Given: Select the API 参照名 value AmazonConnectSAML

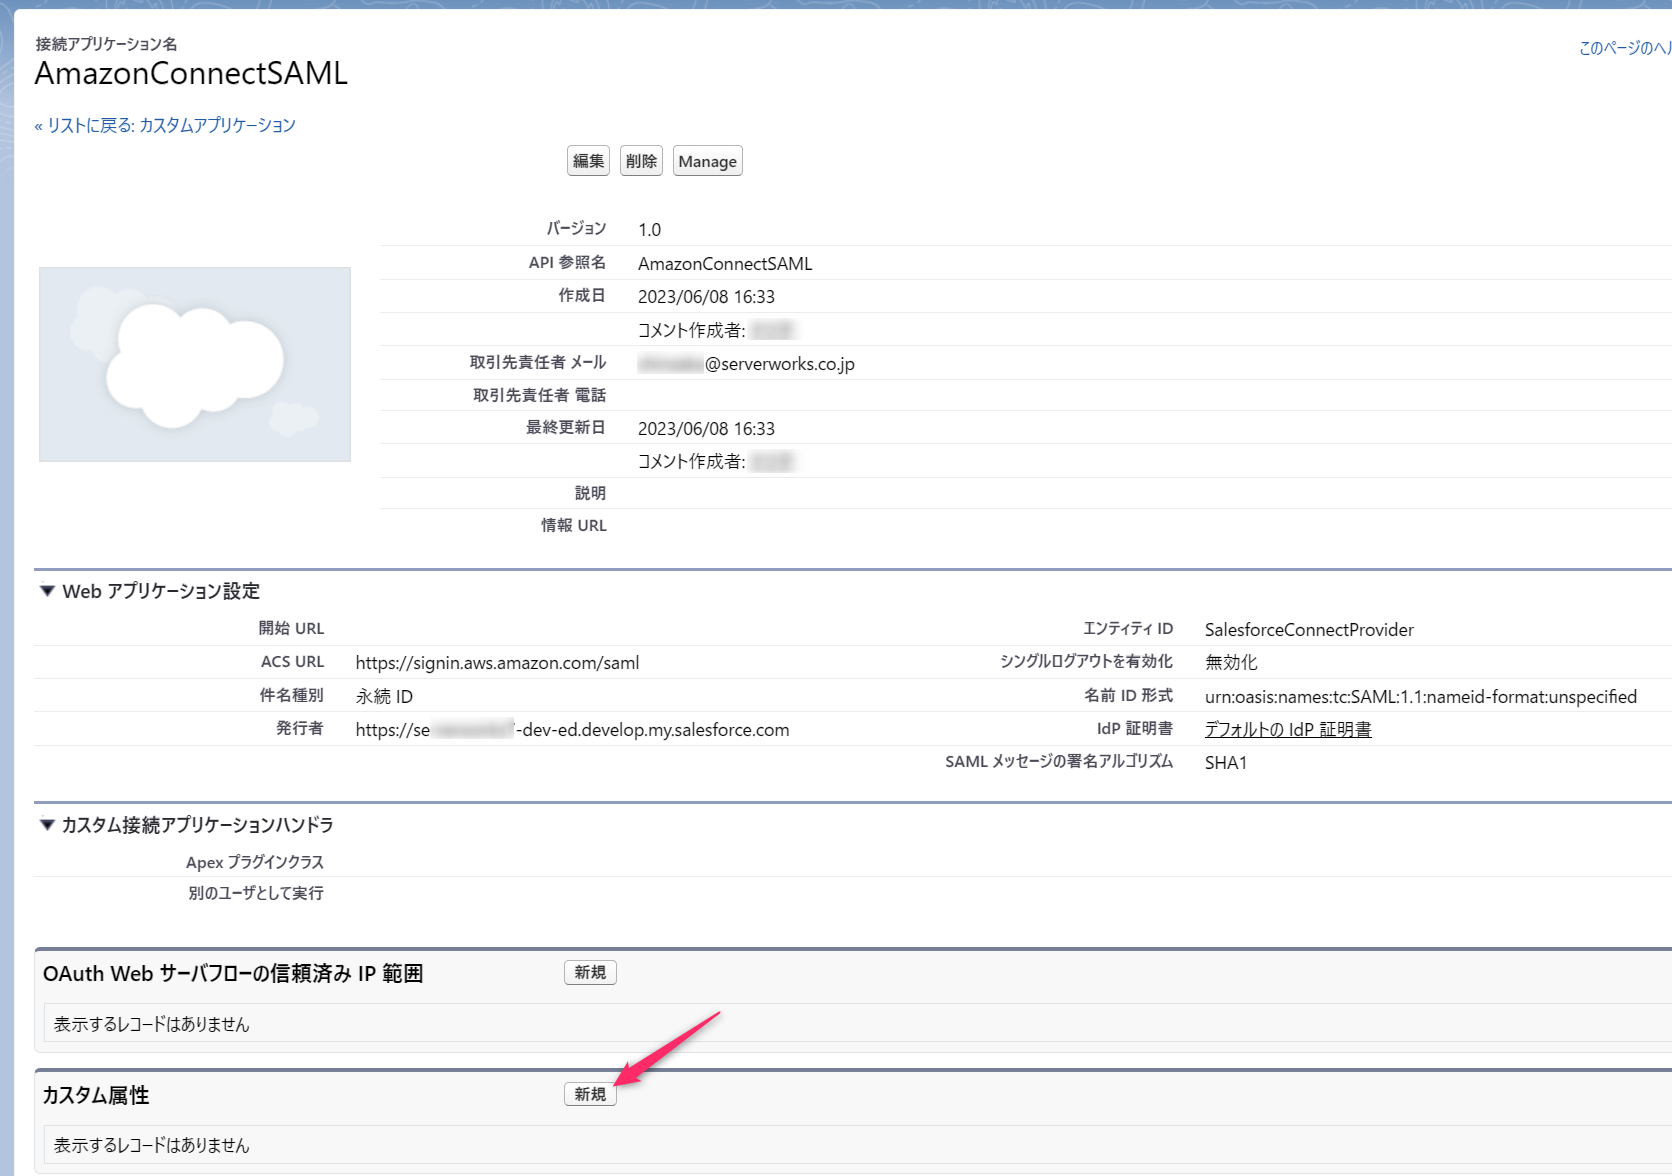Looking at the screenshot, I should pyautogui.click(x=725, y=263).
